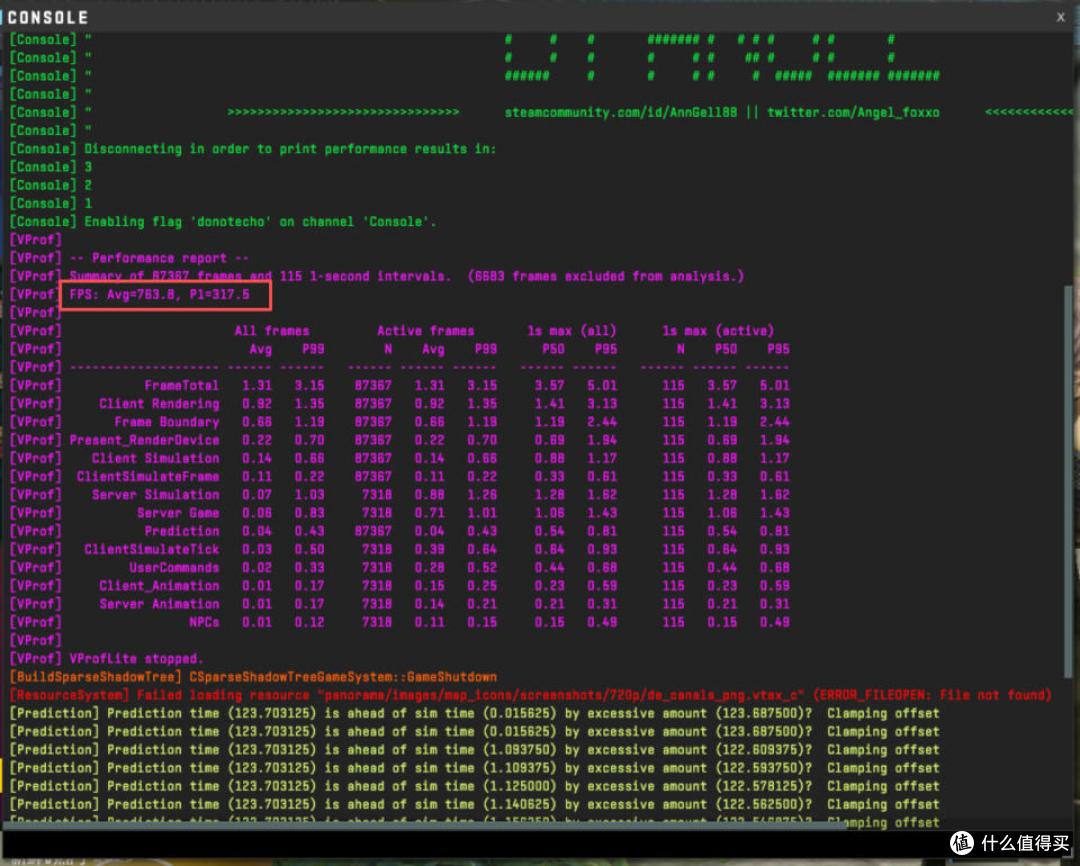
Task: Click Prediction line with sim time 1.140625
Action: pyautogui.click(x=475, y=805)
